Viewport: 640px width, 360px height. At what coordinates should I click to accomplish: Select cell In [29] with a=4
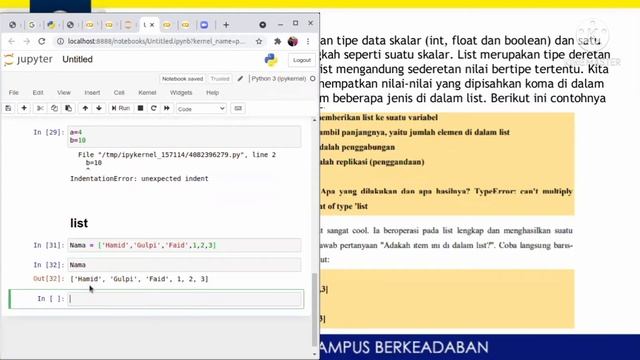[x=184, y=136]
